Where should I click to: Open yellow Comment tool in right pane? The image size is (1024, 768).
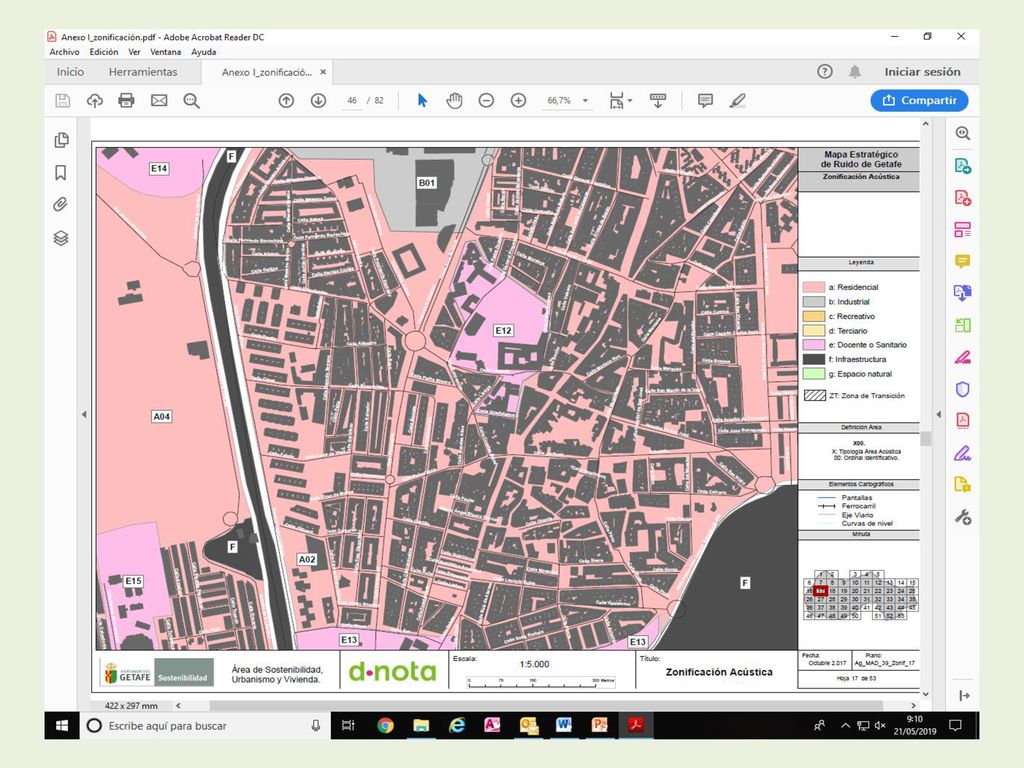coord(963,262)
